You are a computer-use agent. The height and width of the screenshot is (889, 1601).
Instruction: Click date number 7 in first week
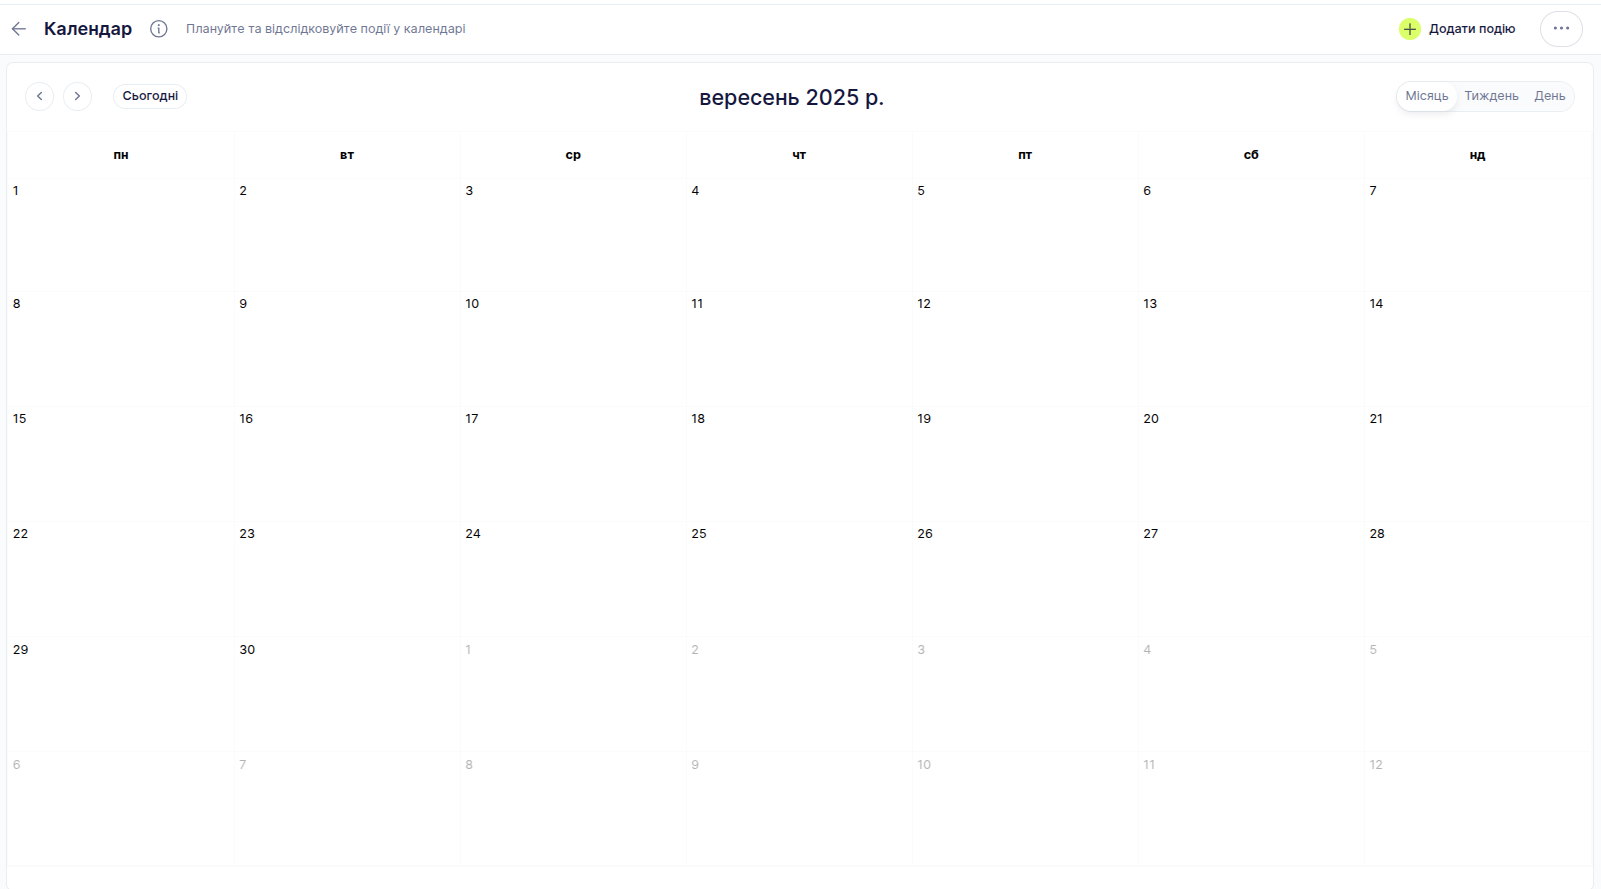pos(1373,190)
